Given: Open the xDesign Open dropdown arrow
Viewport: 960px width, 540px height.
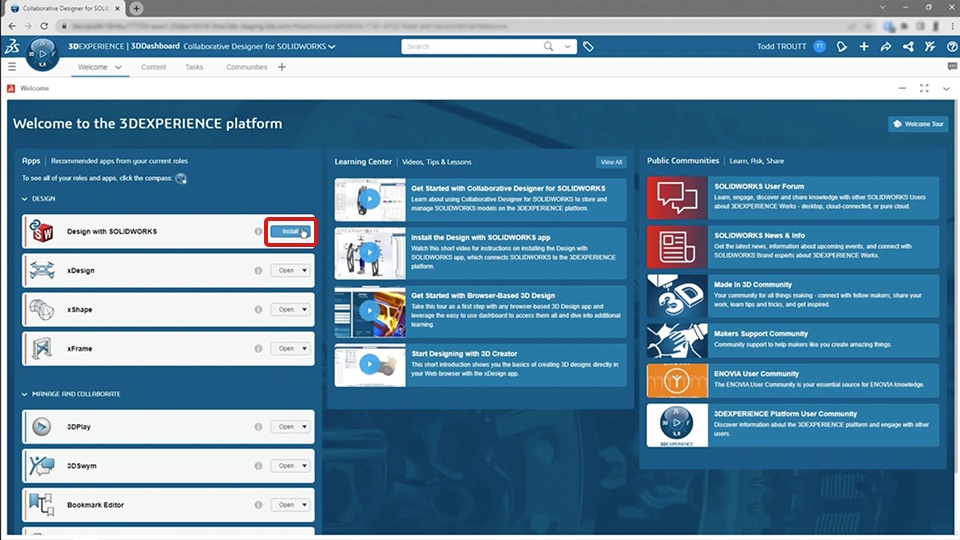Looking at the screenshot, I should click(304, 270).
